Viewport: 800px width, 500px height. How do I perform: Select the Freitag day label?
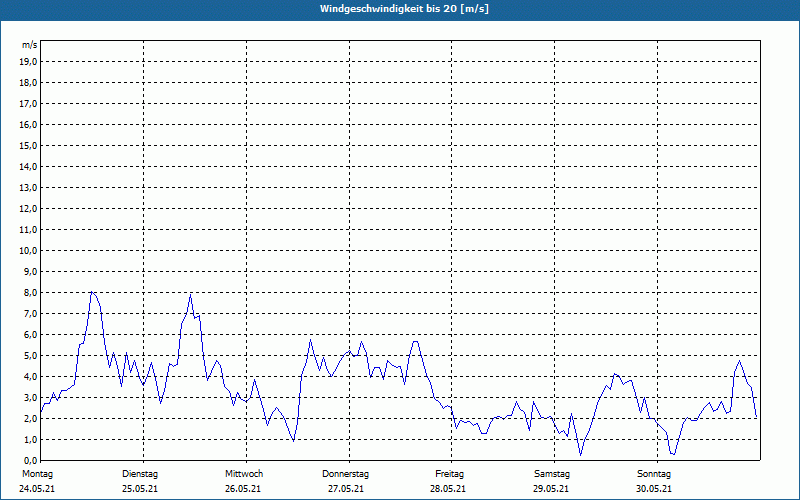coord(449,473)
